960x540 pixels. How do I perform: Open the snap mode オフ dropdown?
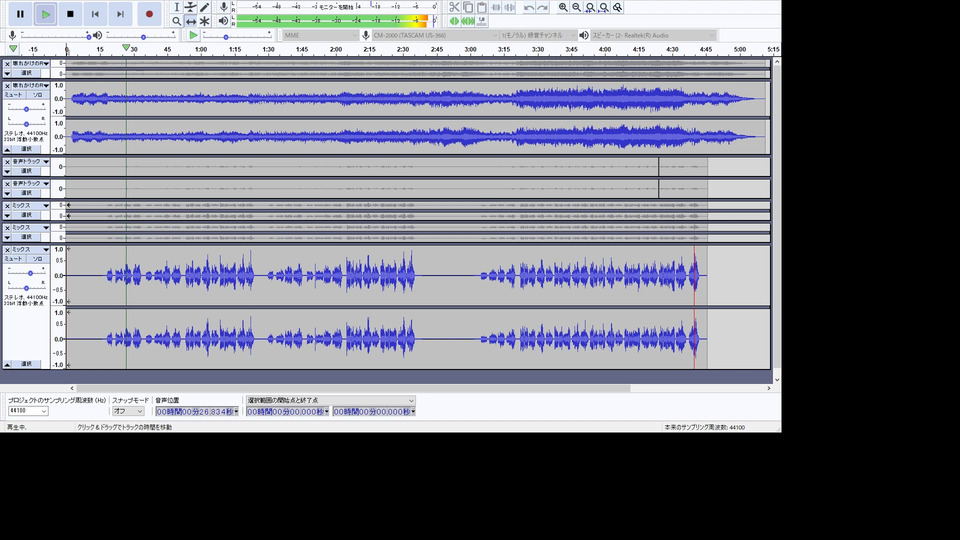click(128, 411)
